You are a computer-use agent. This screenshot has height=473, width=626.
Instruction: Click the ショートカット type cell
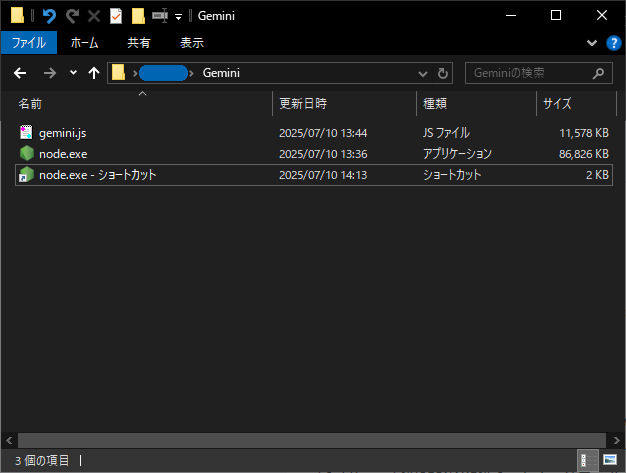452,175
